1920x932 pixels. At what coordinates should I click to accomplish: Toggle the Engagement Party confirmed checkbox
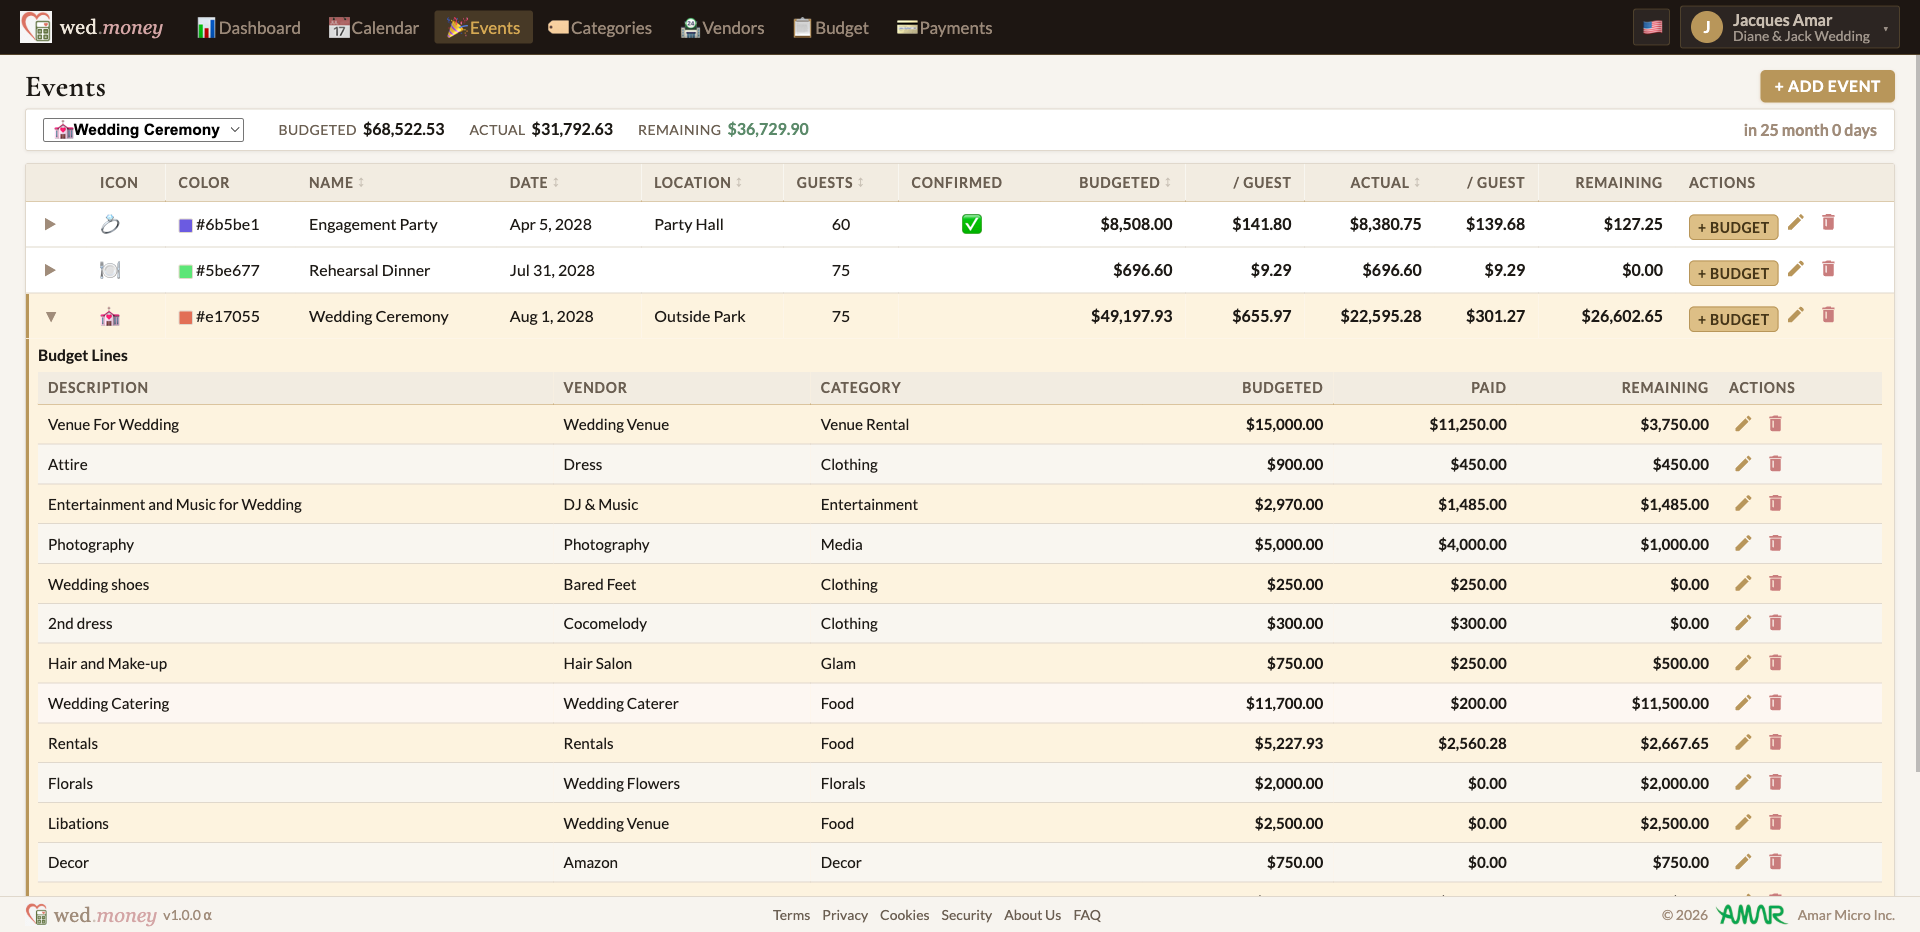[972, 224]
